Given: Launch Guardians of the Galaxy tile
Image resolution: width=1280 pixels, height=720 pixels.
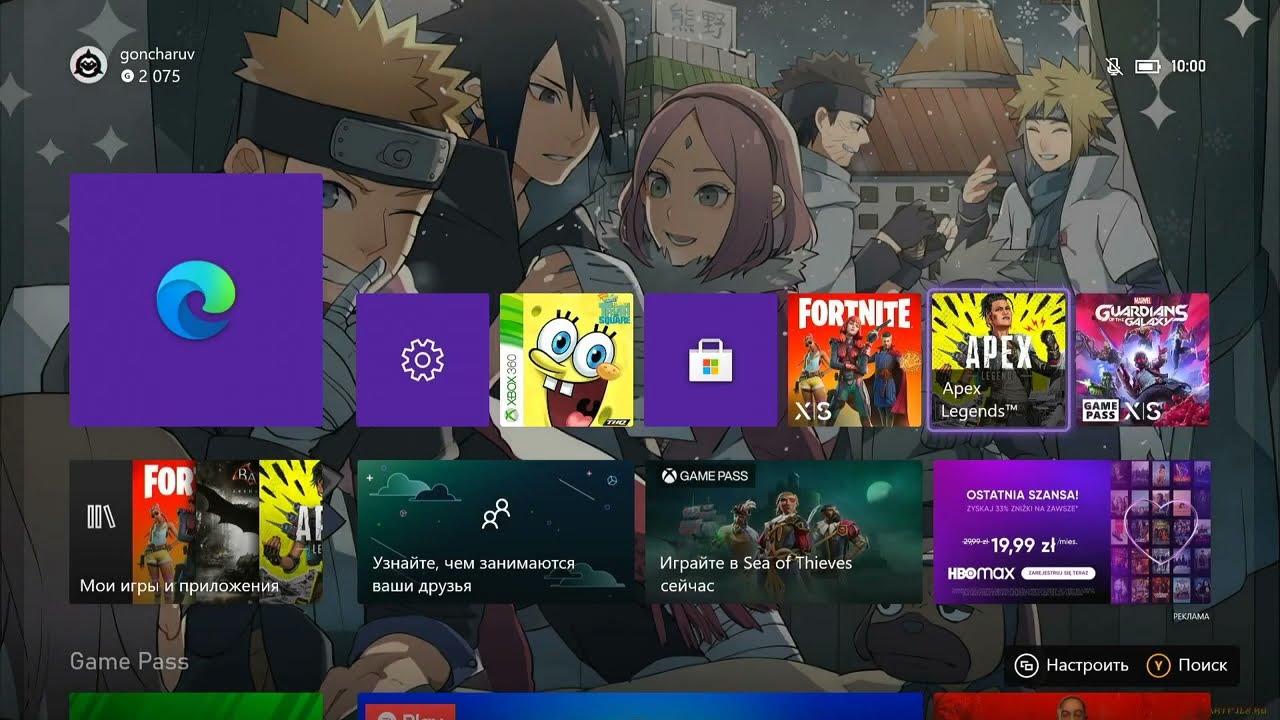Looking at the screenshot, I should point(1142,360).
